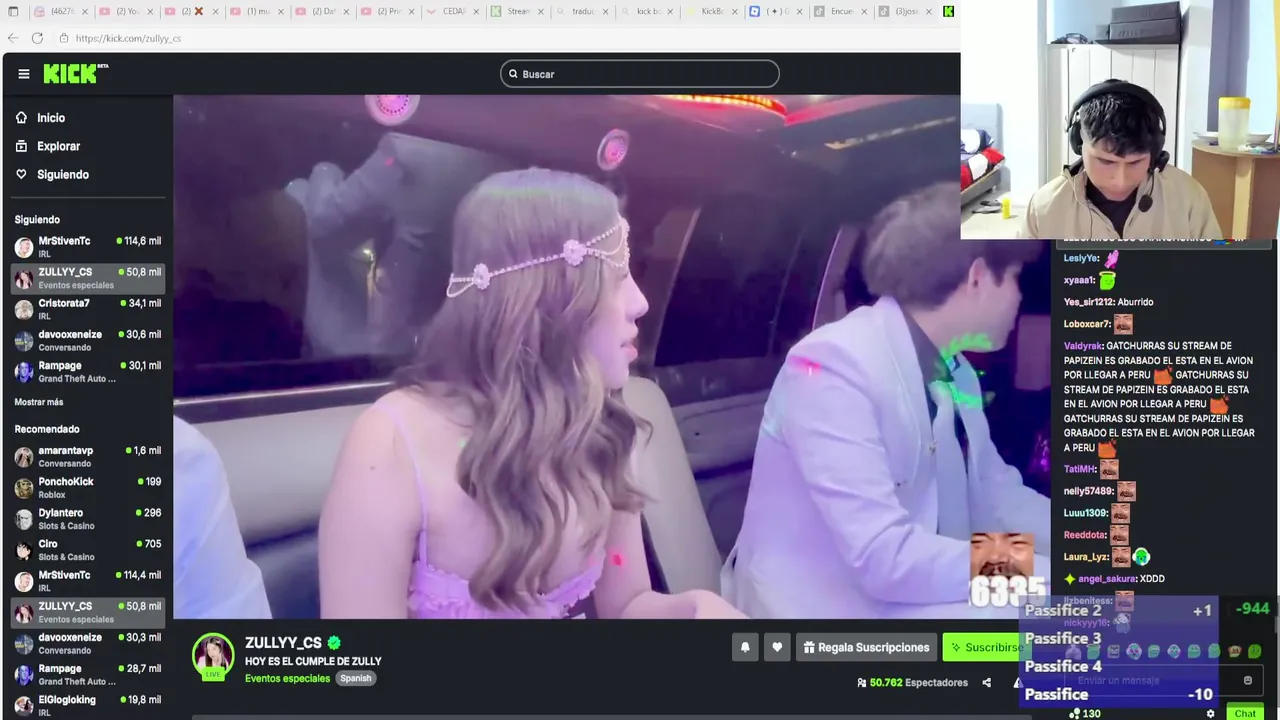1280x720 pixels.
Task: Click the report warning triangle icon
Action: pyautogui.click(x=1017, y=683)
